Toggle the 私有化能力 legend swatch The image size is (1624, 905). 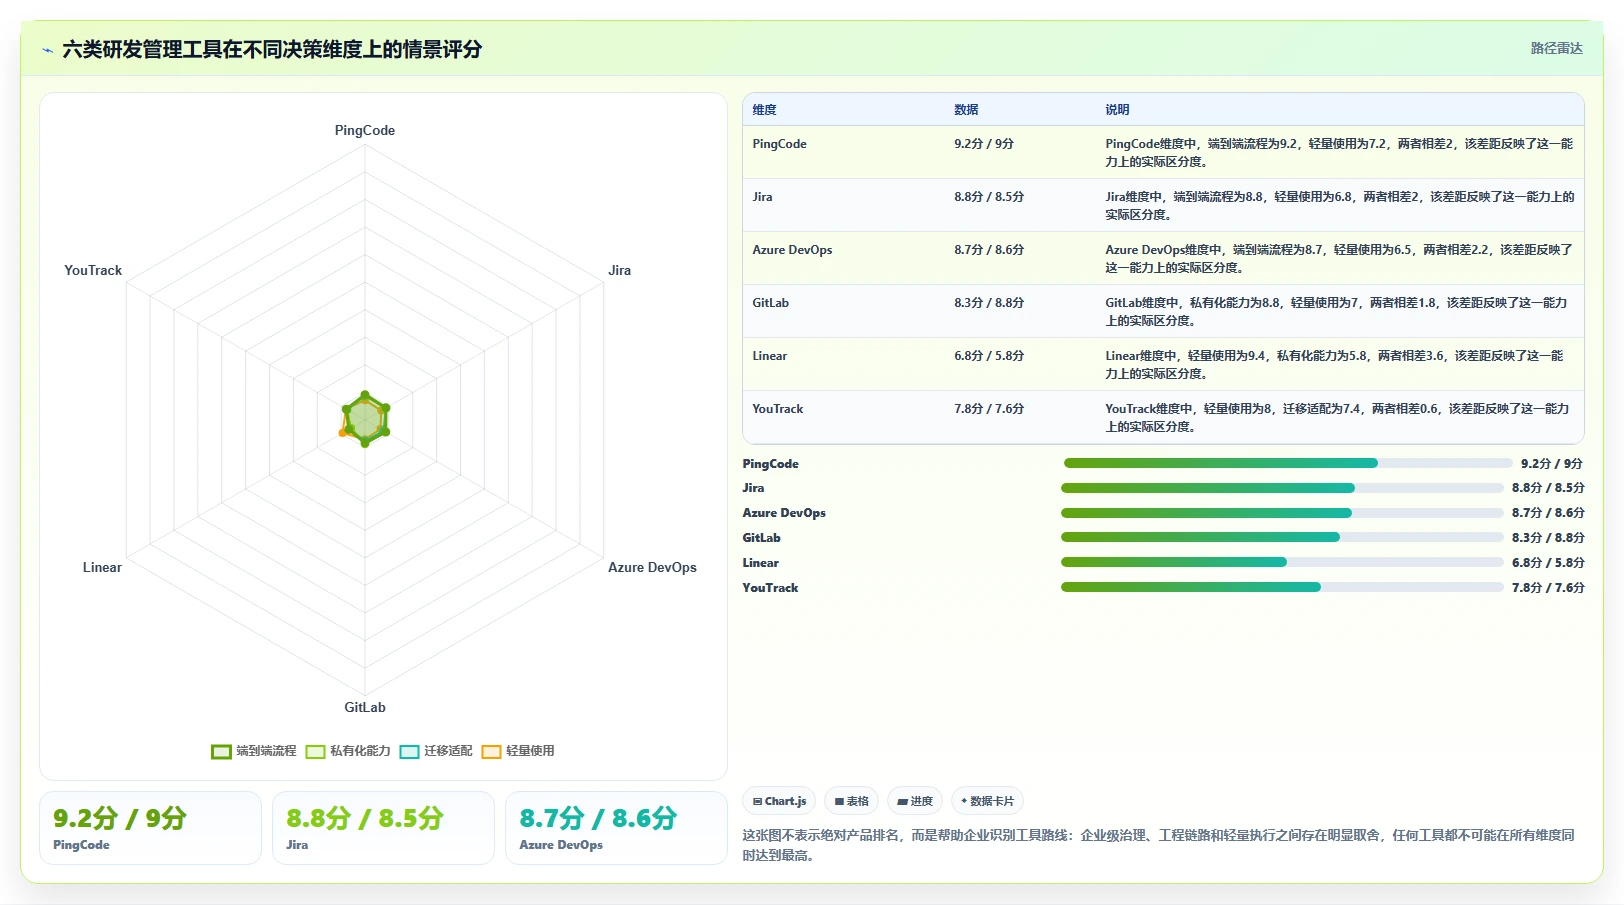pyautogui.click(x=315, y=752)
